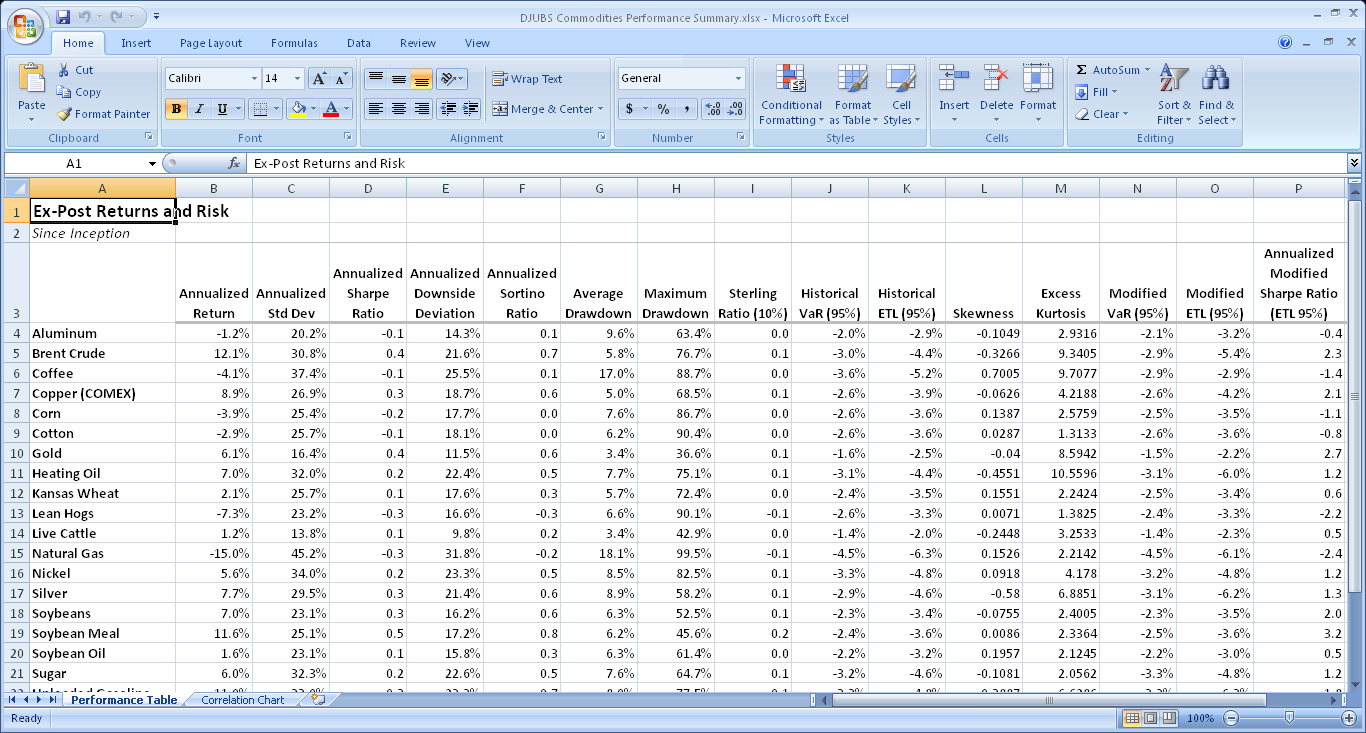Click the Increase Decimal icon

(x=712, y=109)
